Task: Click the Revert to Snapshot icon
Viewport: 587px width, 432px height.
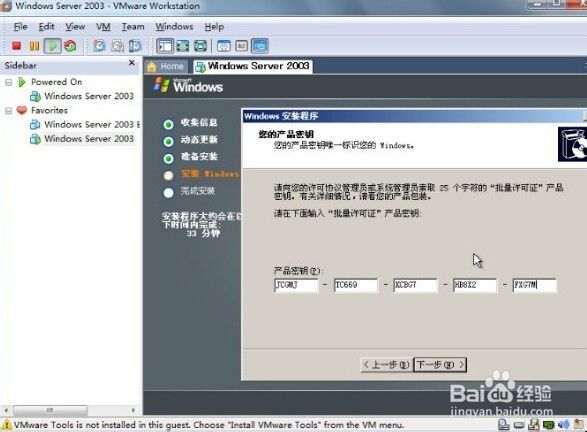Action: [118, 46]
